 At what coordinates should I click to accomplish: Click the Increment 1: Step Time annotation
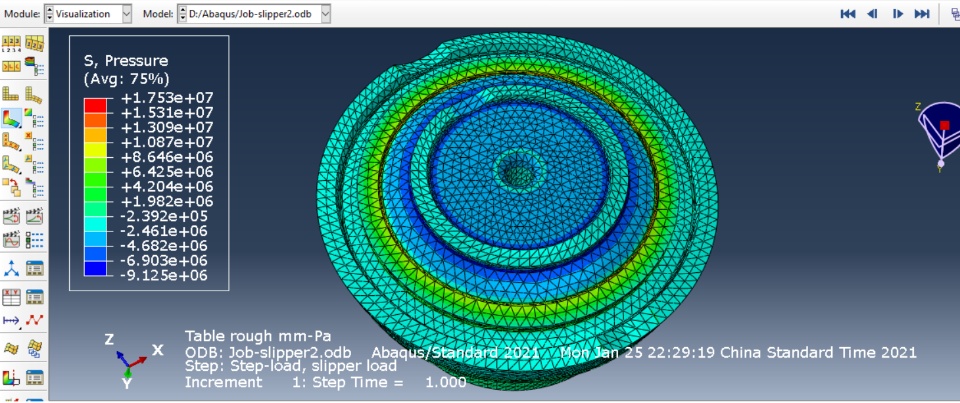click(326, 382)
